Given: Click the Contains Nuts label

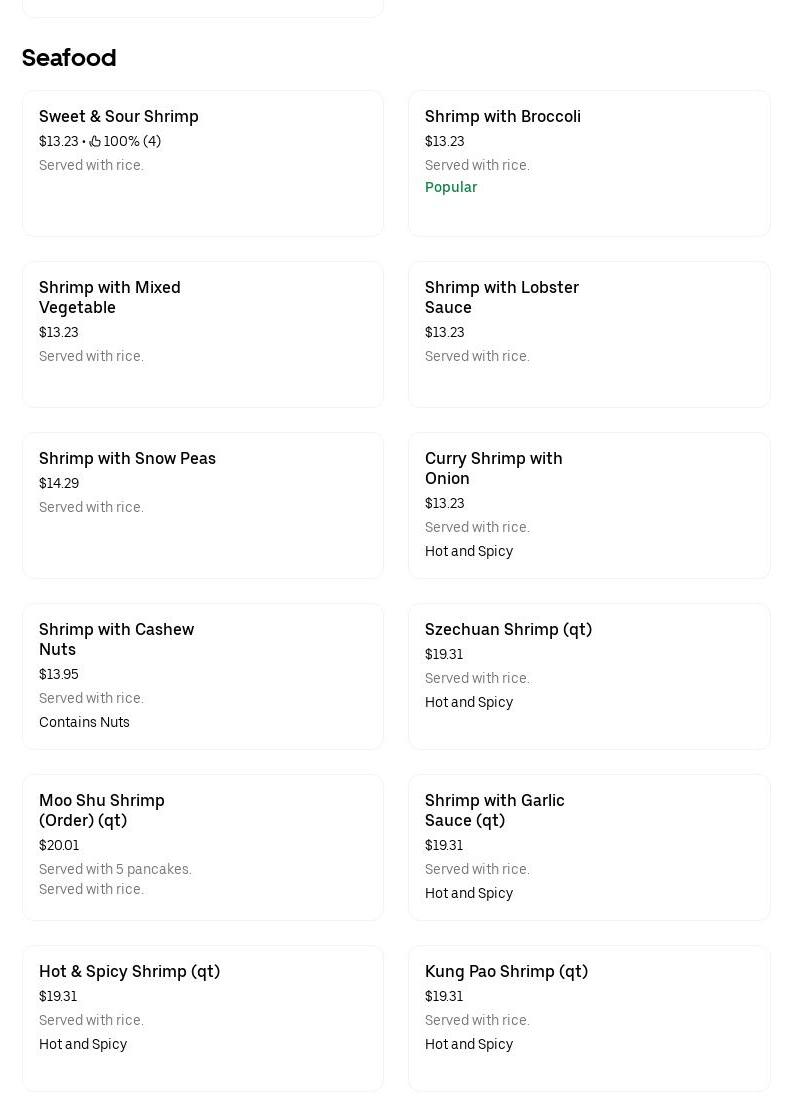Looking at the screenshot, I should point(84,722).
